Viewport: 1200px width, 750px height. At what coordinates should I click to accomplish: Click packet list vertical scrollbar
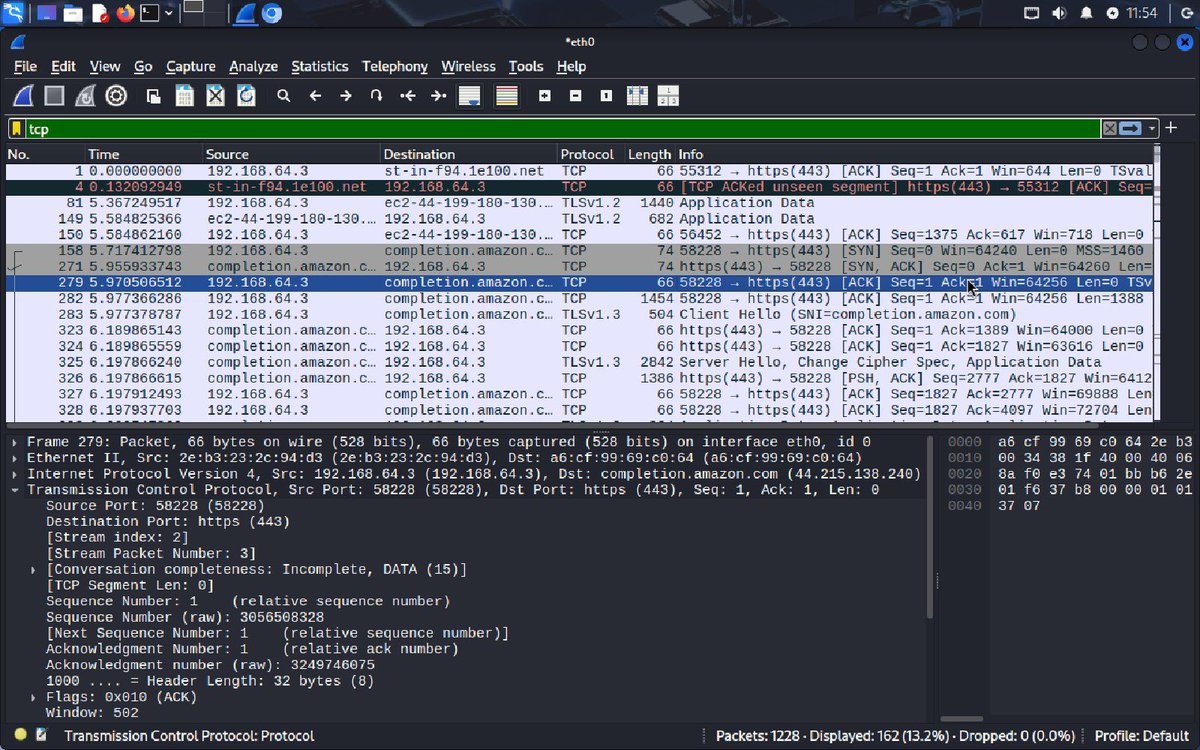[1158, 285]
